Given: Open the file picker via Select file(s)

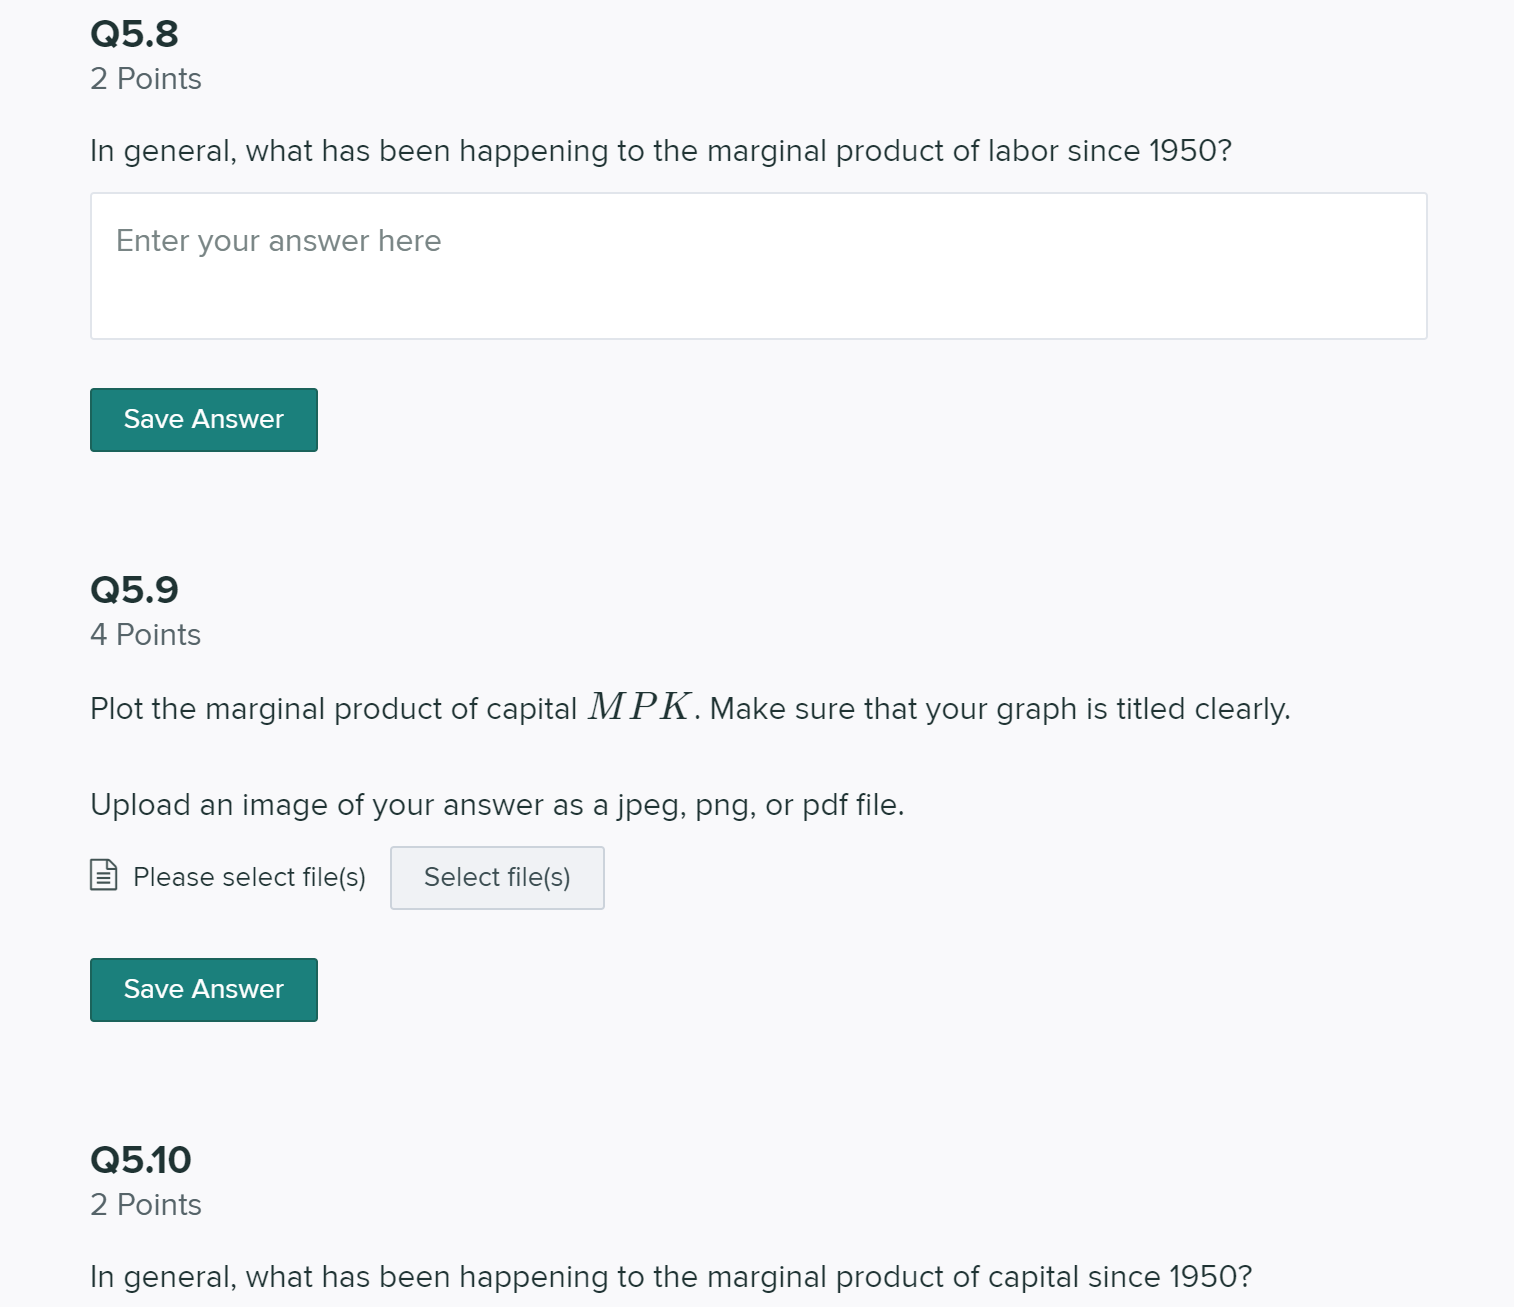Looking at the screenshot, I should 497,877.
